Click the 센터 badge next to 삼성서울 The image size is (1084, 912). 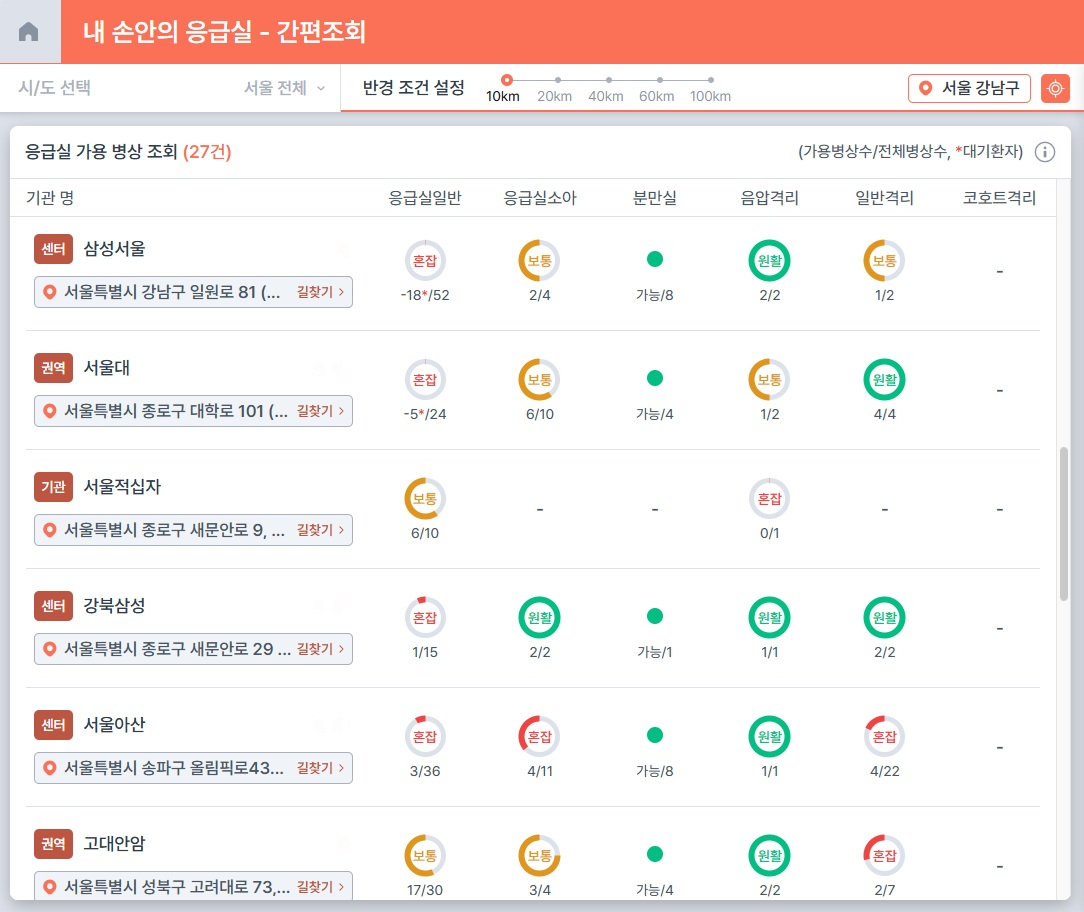[x=53, y=249]
